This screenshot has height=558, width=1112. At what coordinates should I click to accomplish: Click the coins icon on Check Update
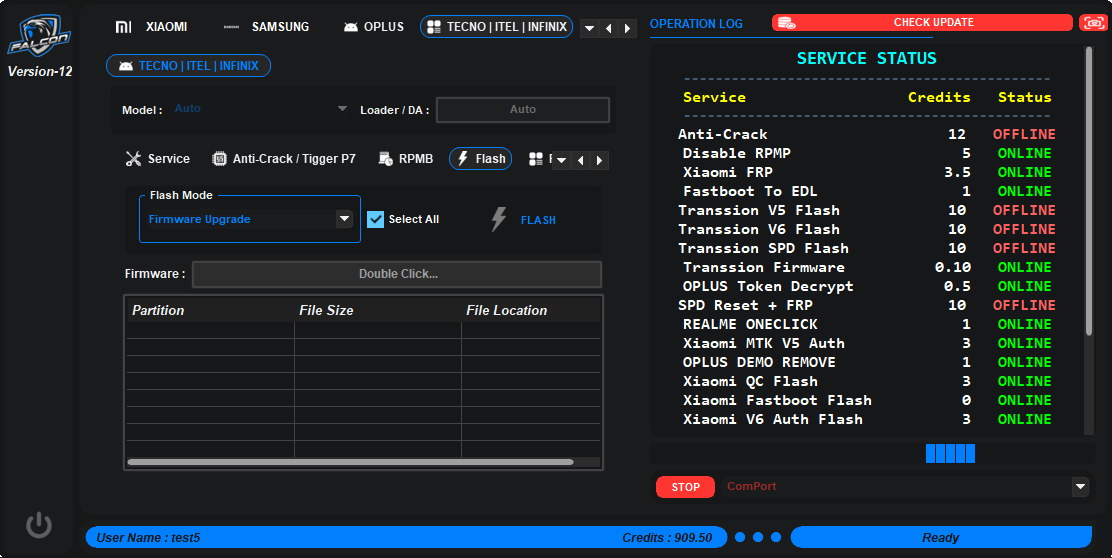pyautogui.click(x=786, y=23)
